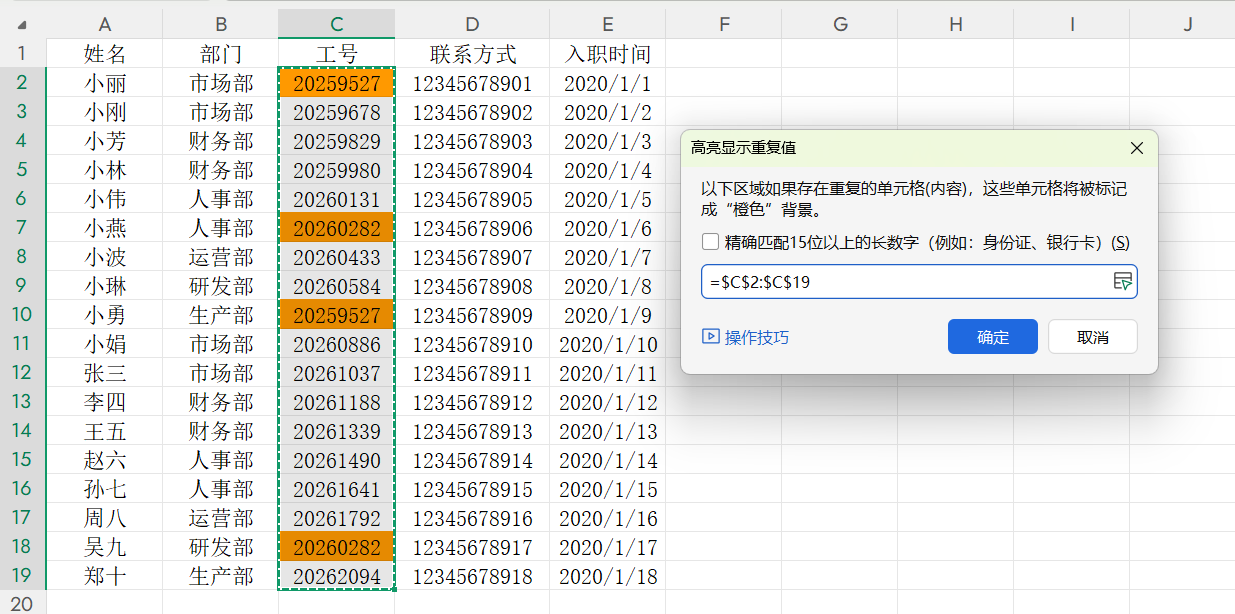Close the 高亮显示重复值 dialog
Screen dimensions: 1235x614
pyautogui.click(x=1136, y=148)
